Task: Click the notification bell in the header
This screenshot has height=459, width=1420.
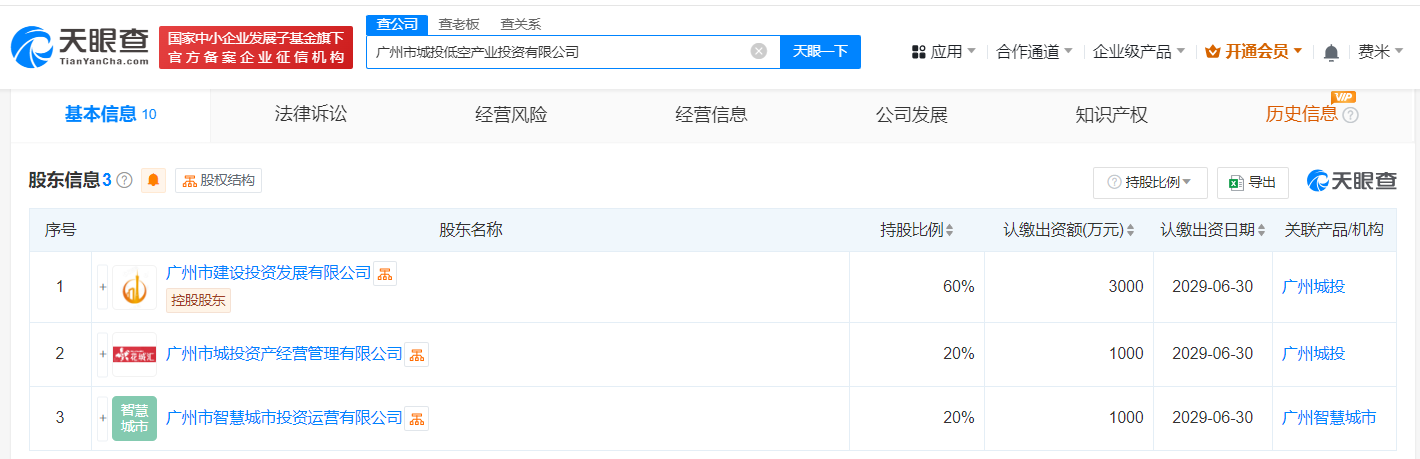Action: (x=1330, y=52)
